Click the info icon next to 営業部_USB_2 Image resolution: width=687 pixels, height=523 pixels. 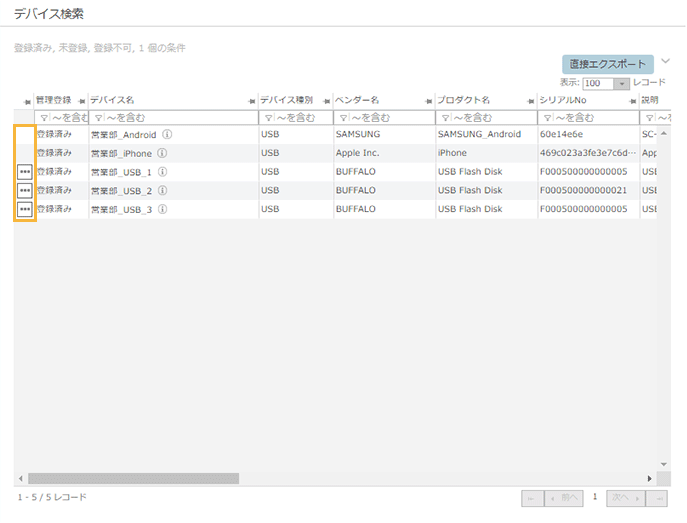point(162,190)
